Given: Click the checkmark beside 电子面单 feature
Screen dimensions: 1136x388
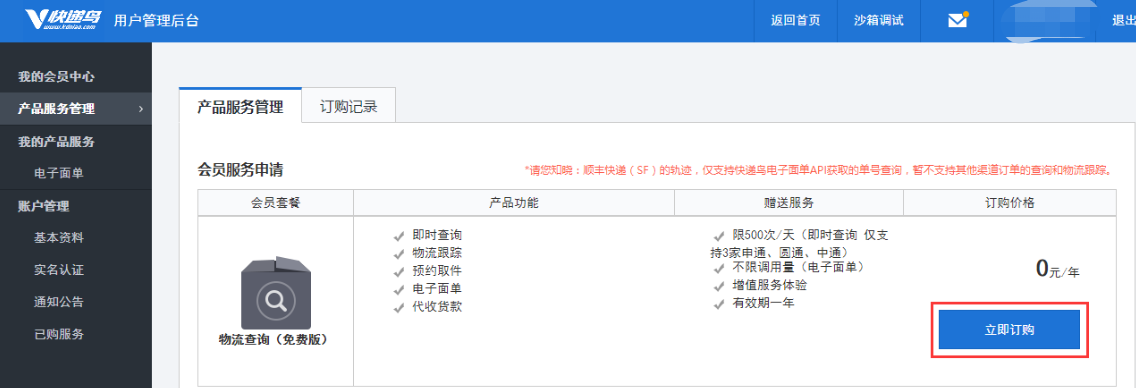Looking at the screenshot, I should pyautogui.click(x=398, y=290).
